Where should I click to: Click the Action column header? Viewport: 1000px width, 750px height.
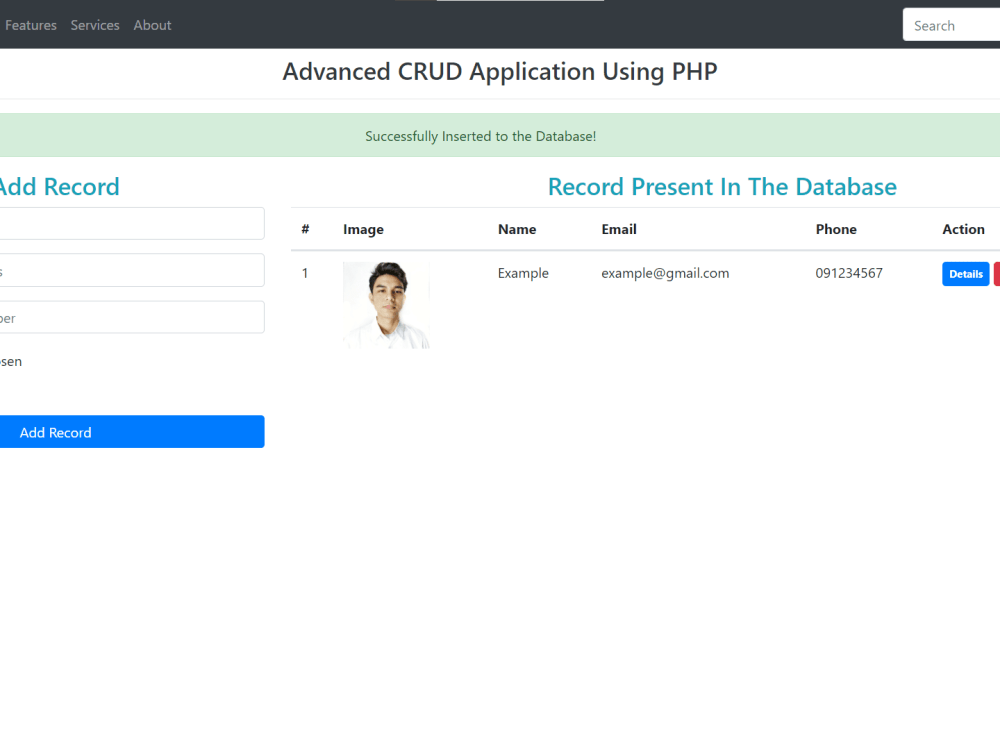pos(963,229)
